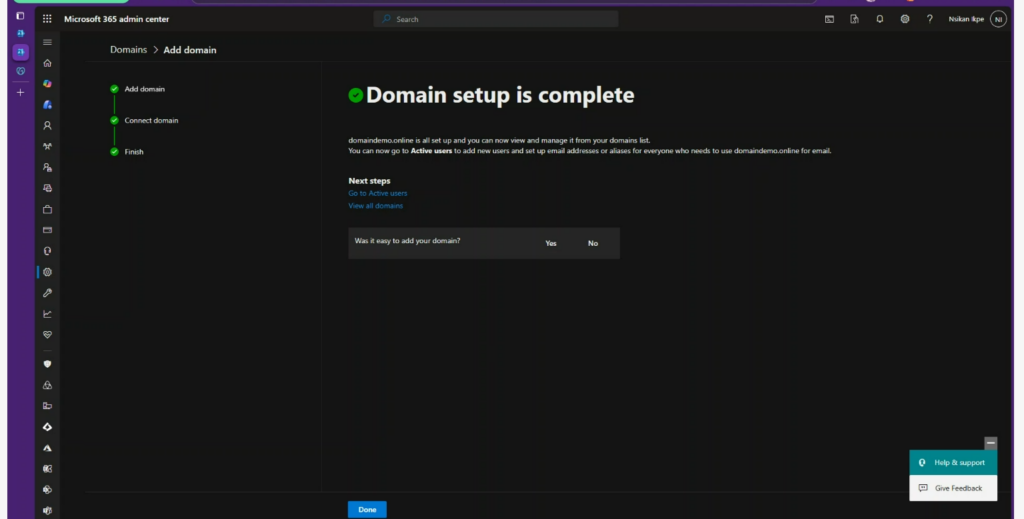The width and height of the screenshot is (1024, 519).
Task: Select the Connect domain wizard step
Action: pyautogui.click(x=151, y=120)
